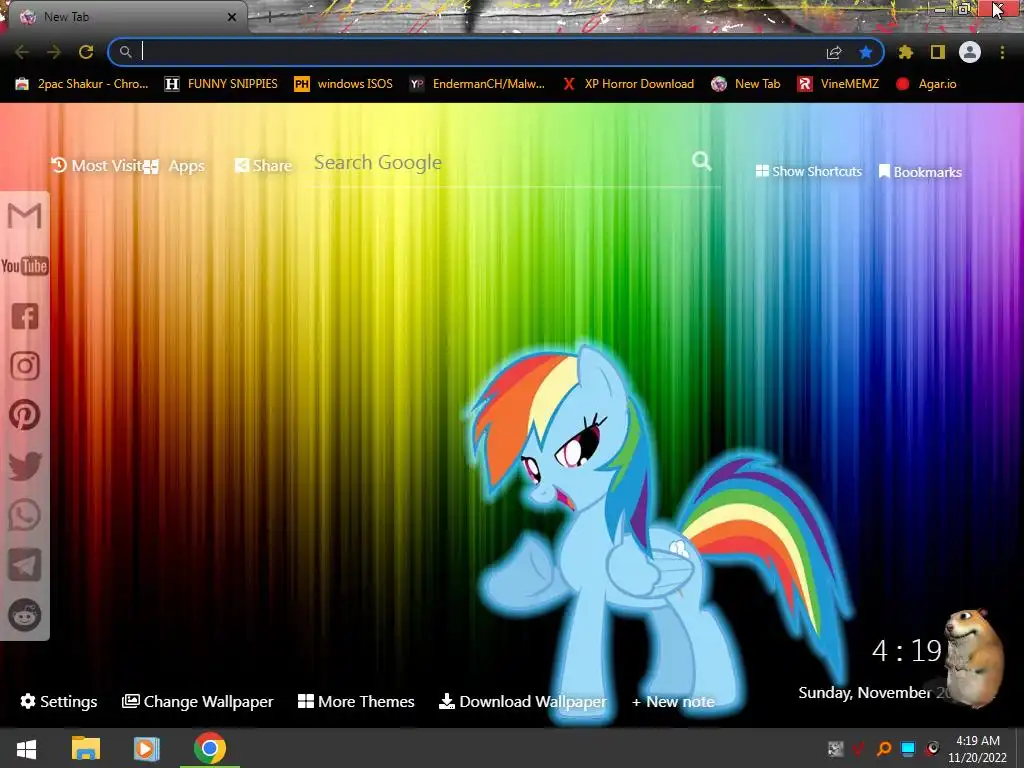Image resolution: width=1024 pixels, height=768 pixels.
Task: Open media player taskbar icon
Action: pyautogui.click(x=146, y=748)
